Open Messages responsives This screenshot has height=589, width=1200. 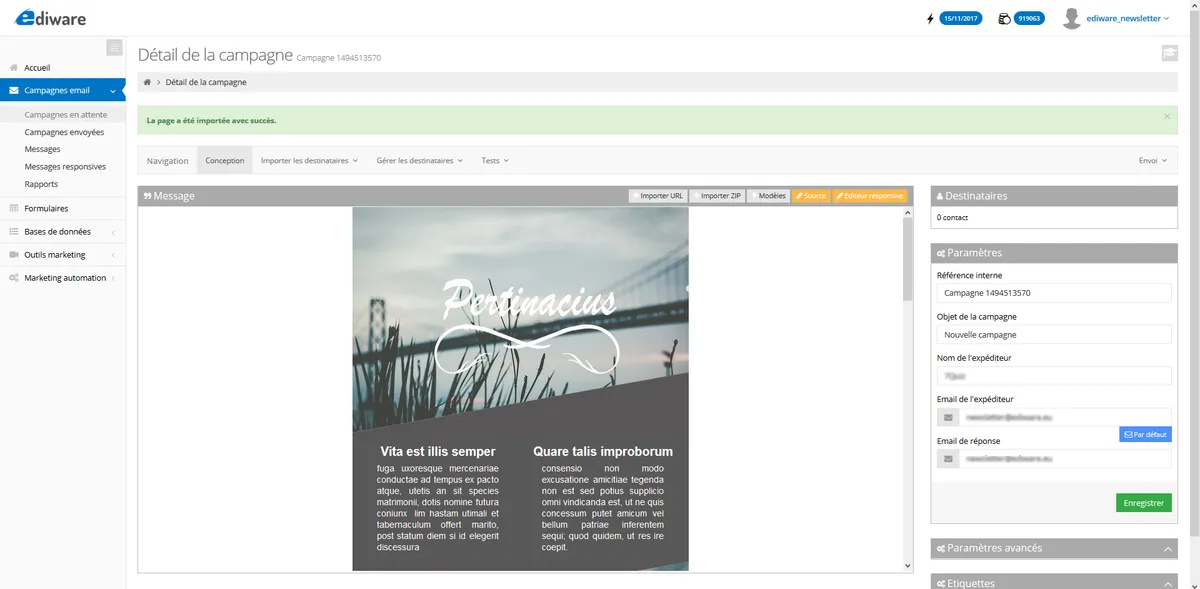pyautogui.click(x=65, y=167)
